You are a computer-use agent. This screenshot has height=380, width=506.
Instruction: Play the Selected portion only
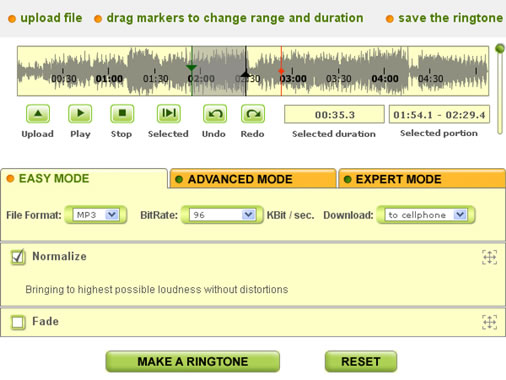point(169,114)
